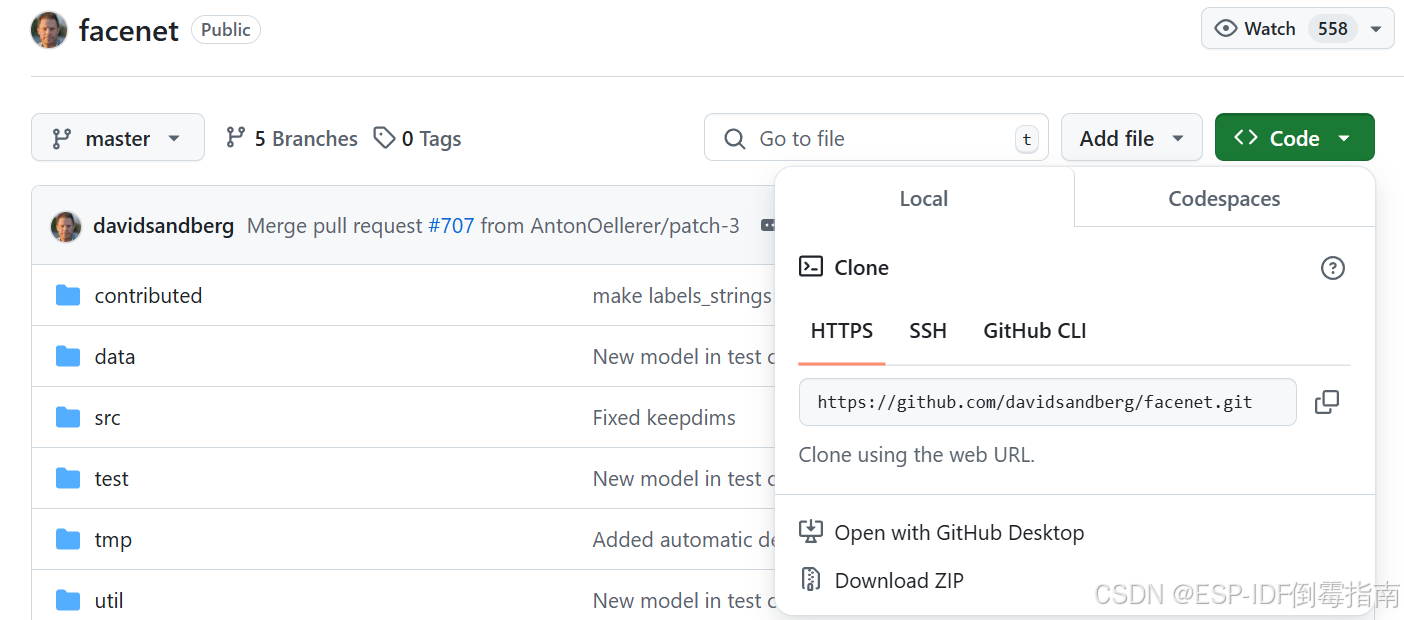The height and width of the screenshot is (620, 1404).
Task: Select the HTTPS clone tab
Action: [842, 331]
